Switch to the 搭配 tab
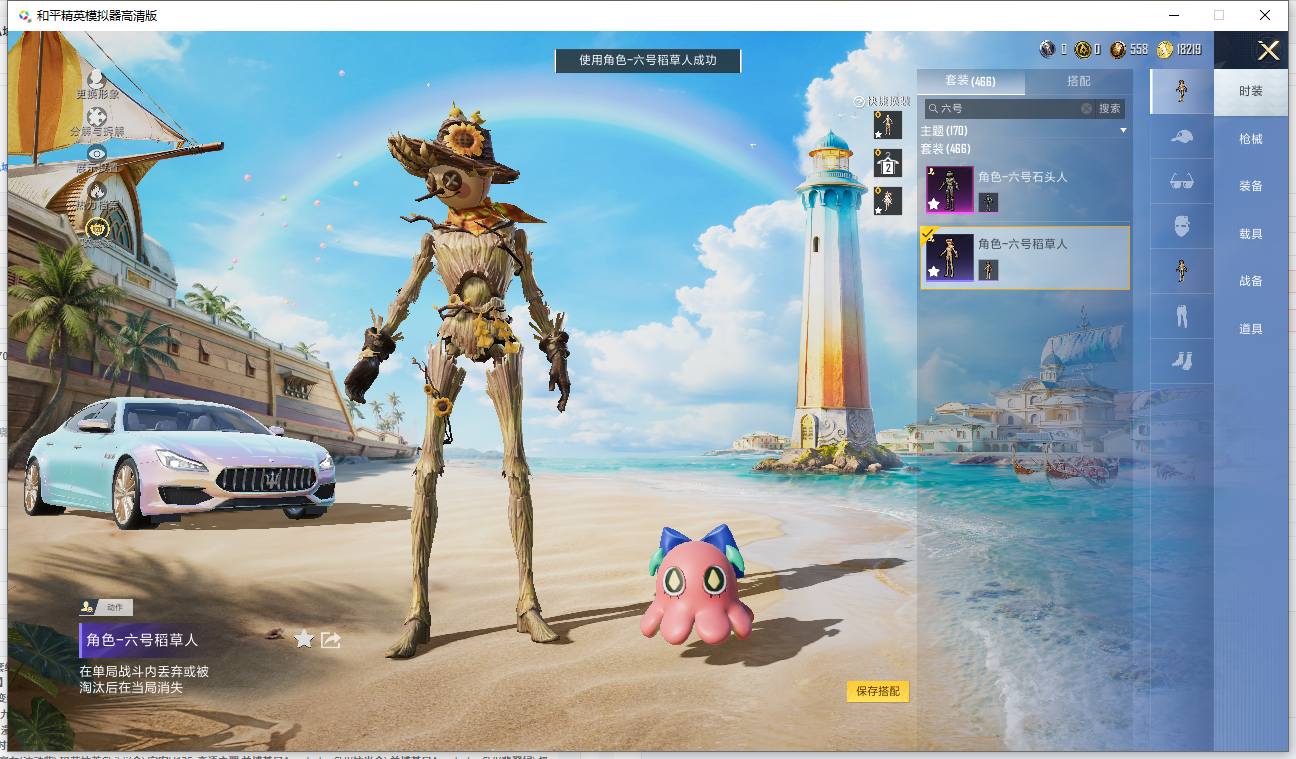Viewport: 1296px width, 759px height. pyautogui.click(x=1079, y=81)
